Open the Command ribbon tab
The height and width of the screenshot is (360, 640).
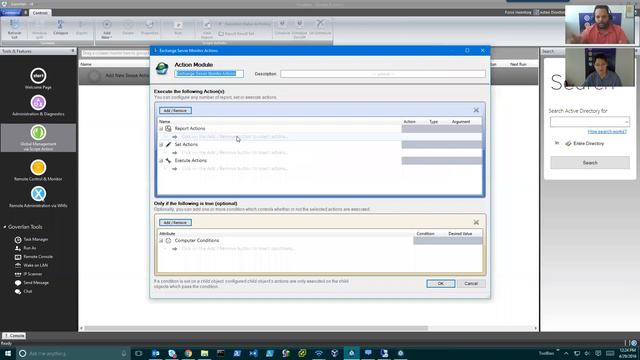click(10, 13)
